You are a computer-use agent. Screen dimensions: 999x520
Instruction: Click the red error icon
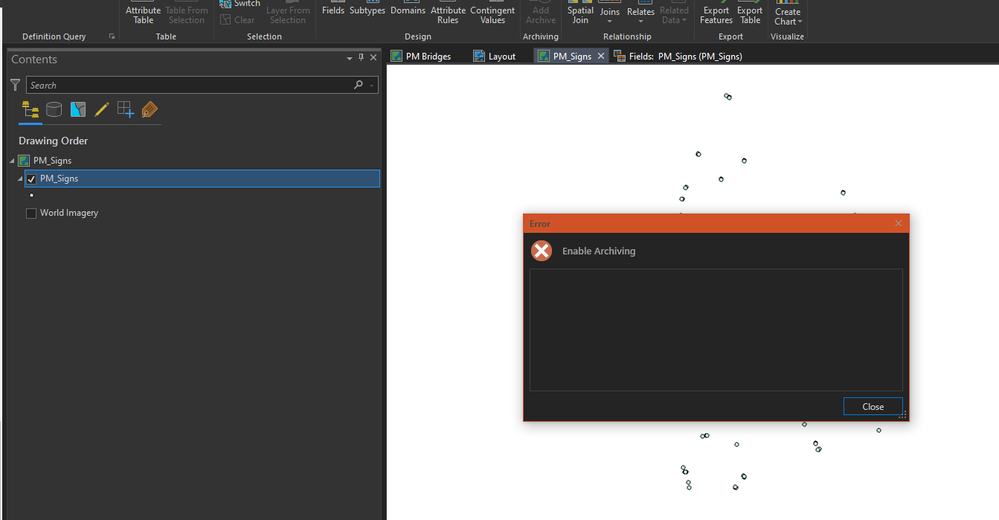(542, 250)
